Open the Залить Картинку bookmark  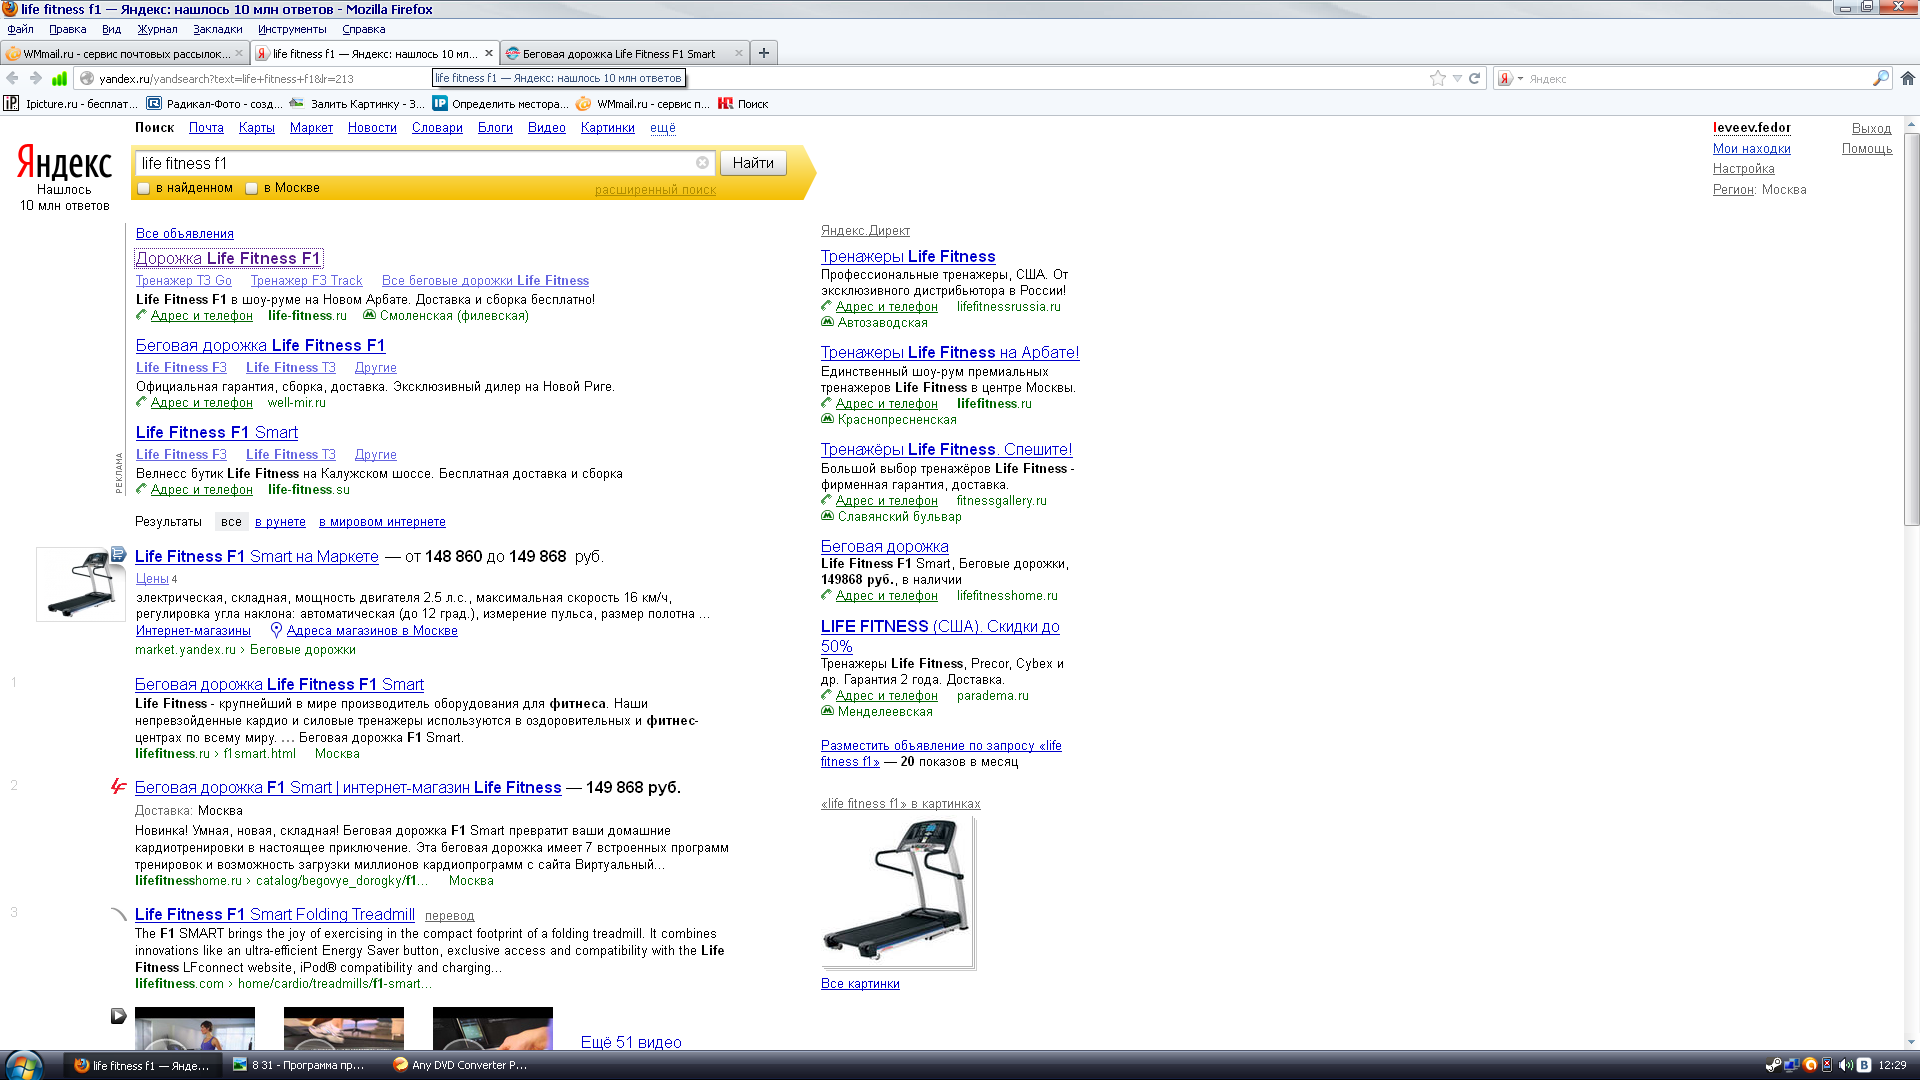(x=357, y=103)
